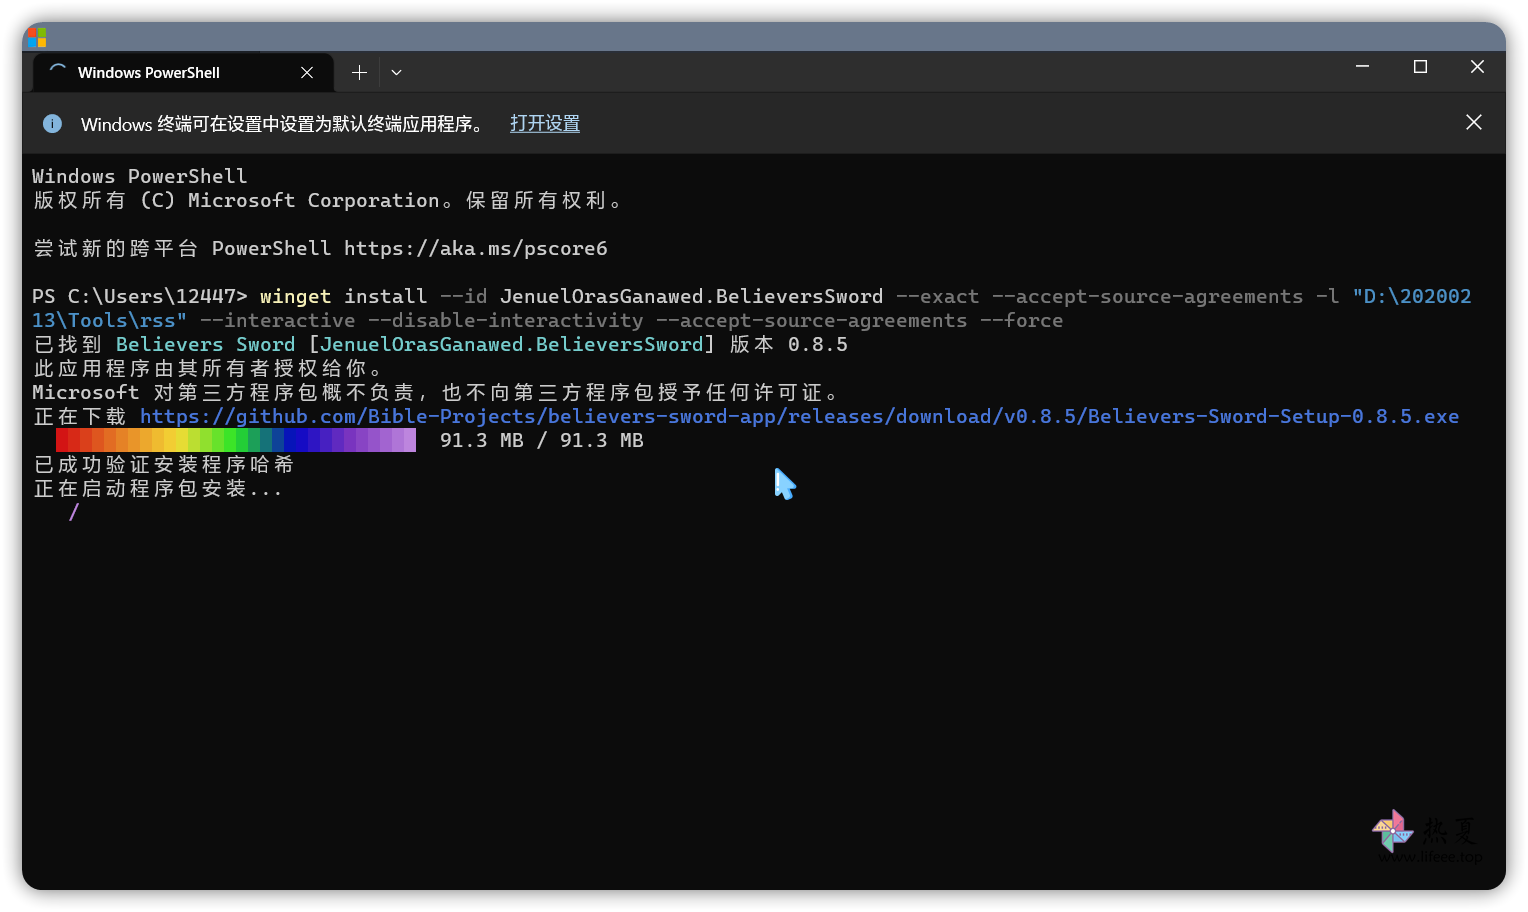The width and height of the screenshot is (1528, 912).
Task: Click the loading spinner icon on tab
Action: click(x=57, y=72)
